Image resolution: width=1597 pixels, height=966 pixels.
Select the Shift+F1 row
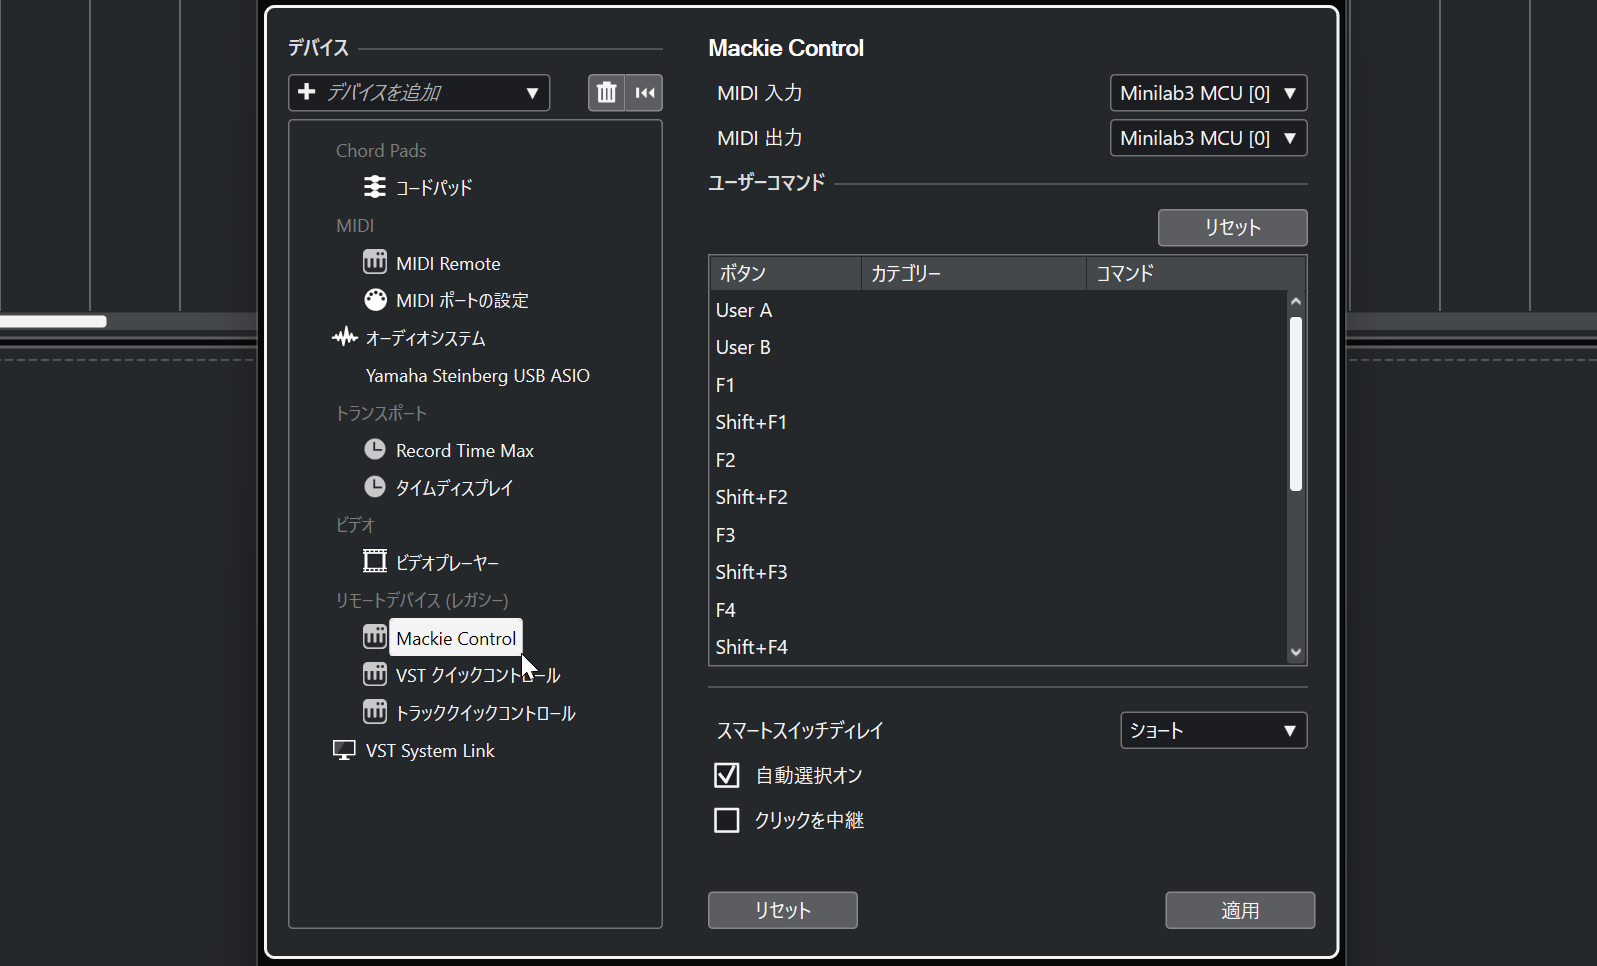998,422
